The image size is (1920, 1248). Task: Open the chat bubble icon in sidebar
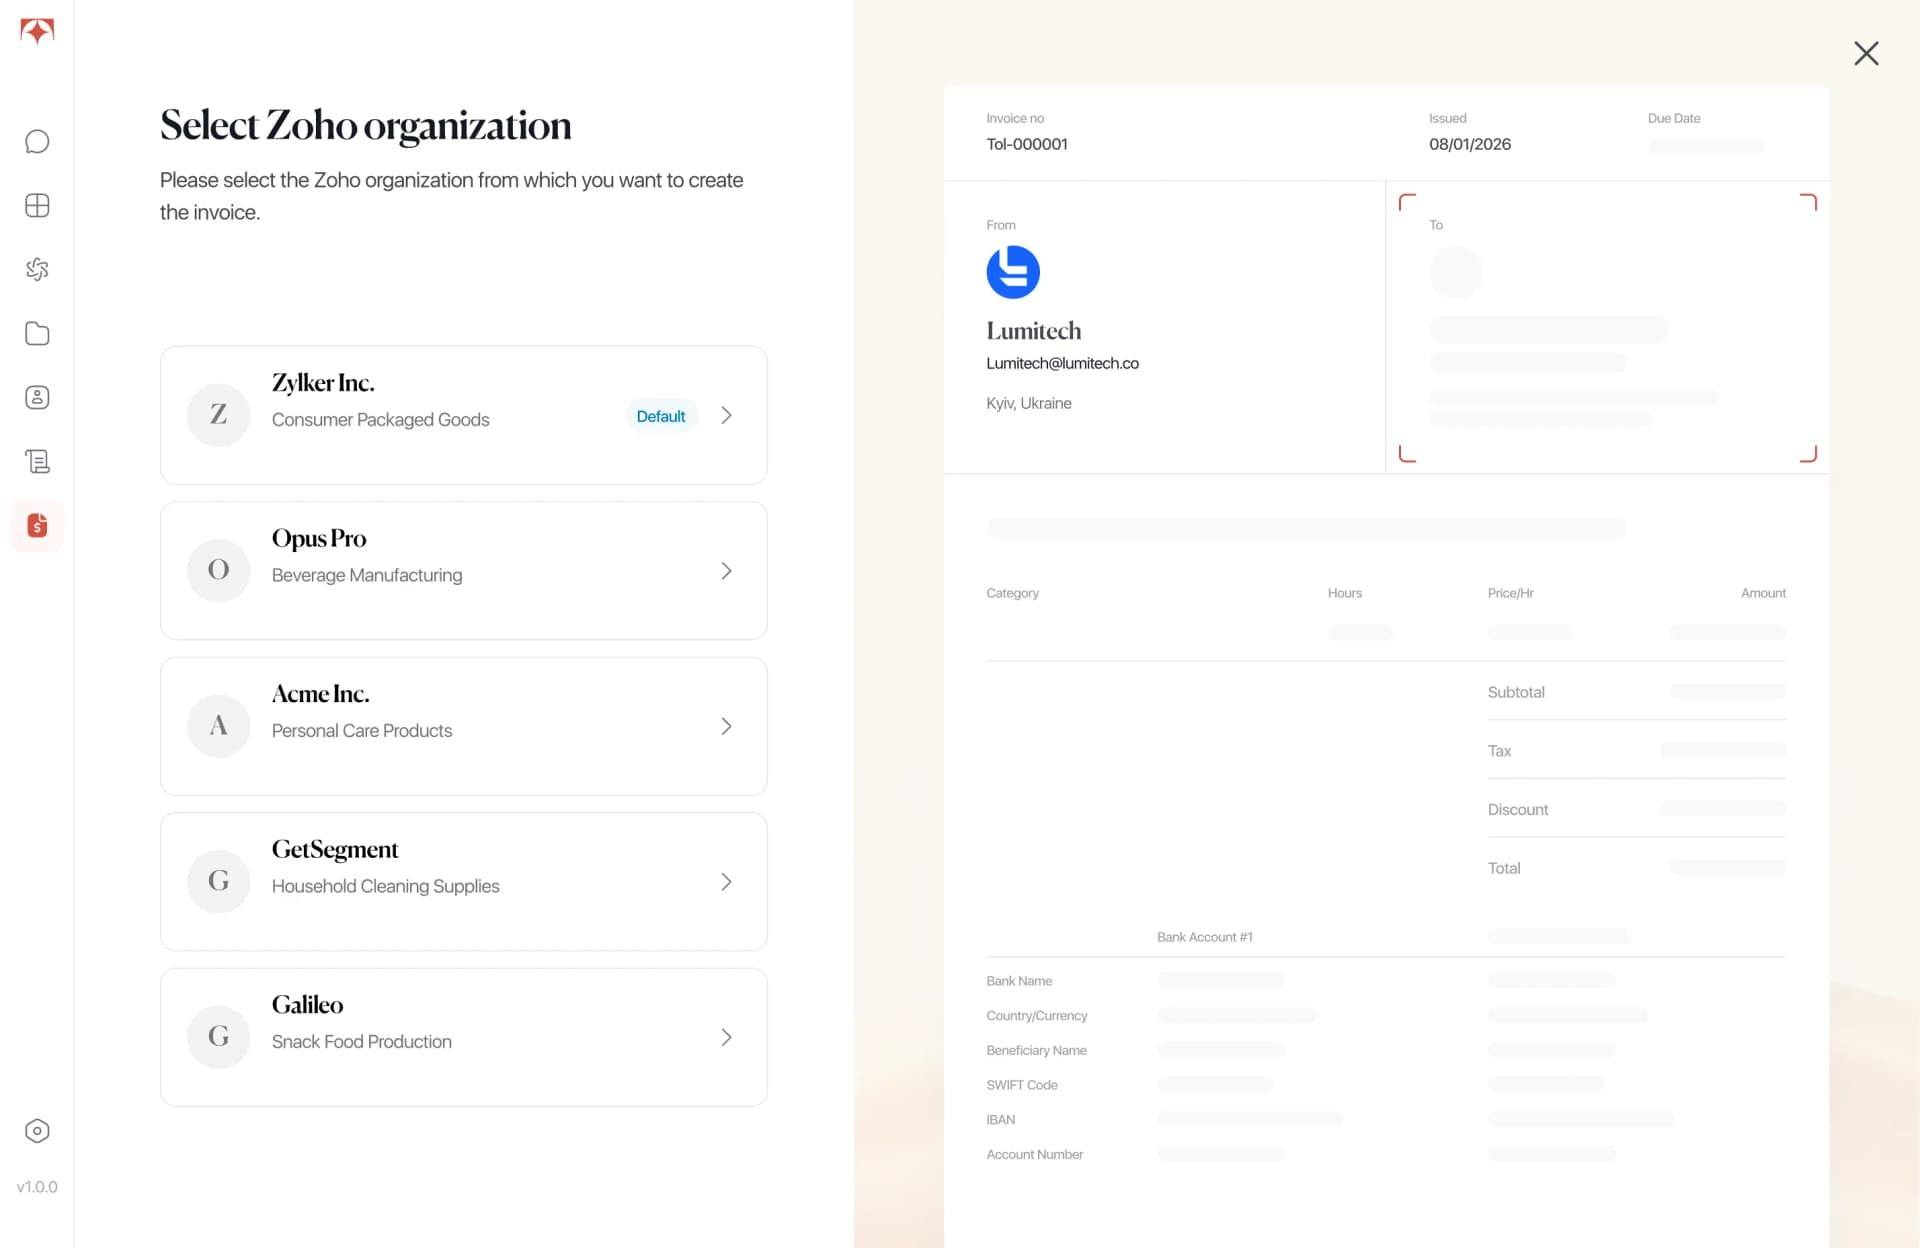pos(37,141)
